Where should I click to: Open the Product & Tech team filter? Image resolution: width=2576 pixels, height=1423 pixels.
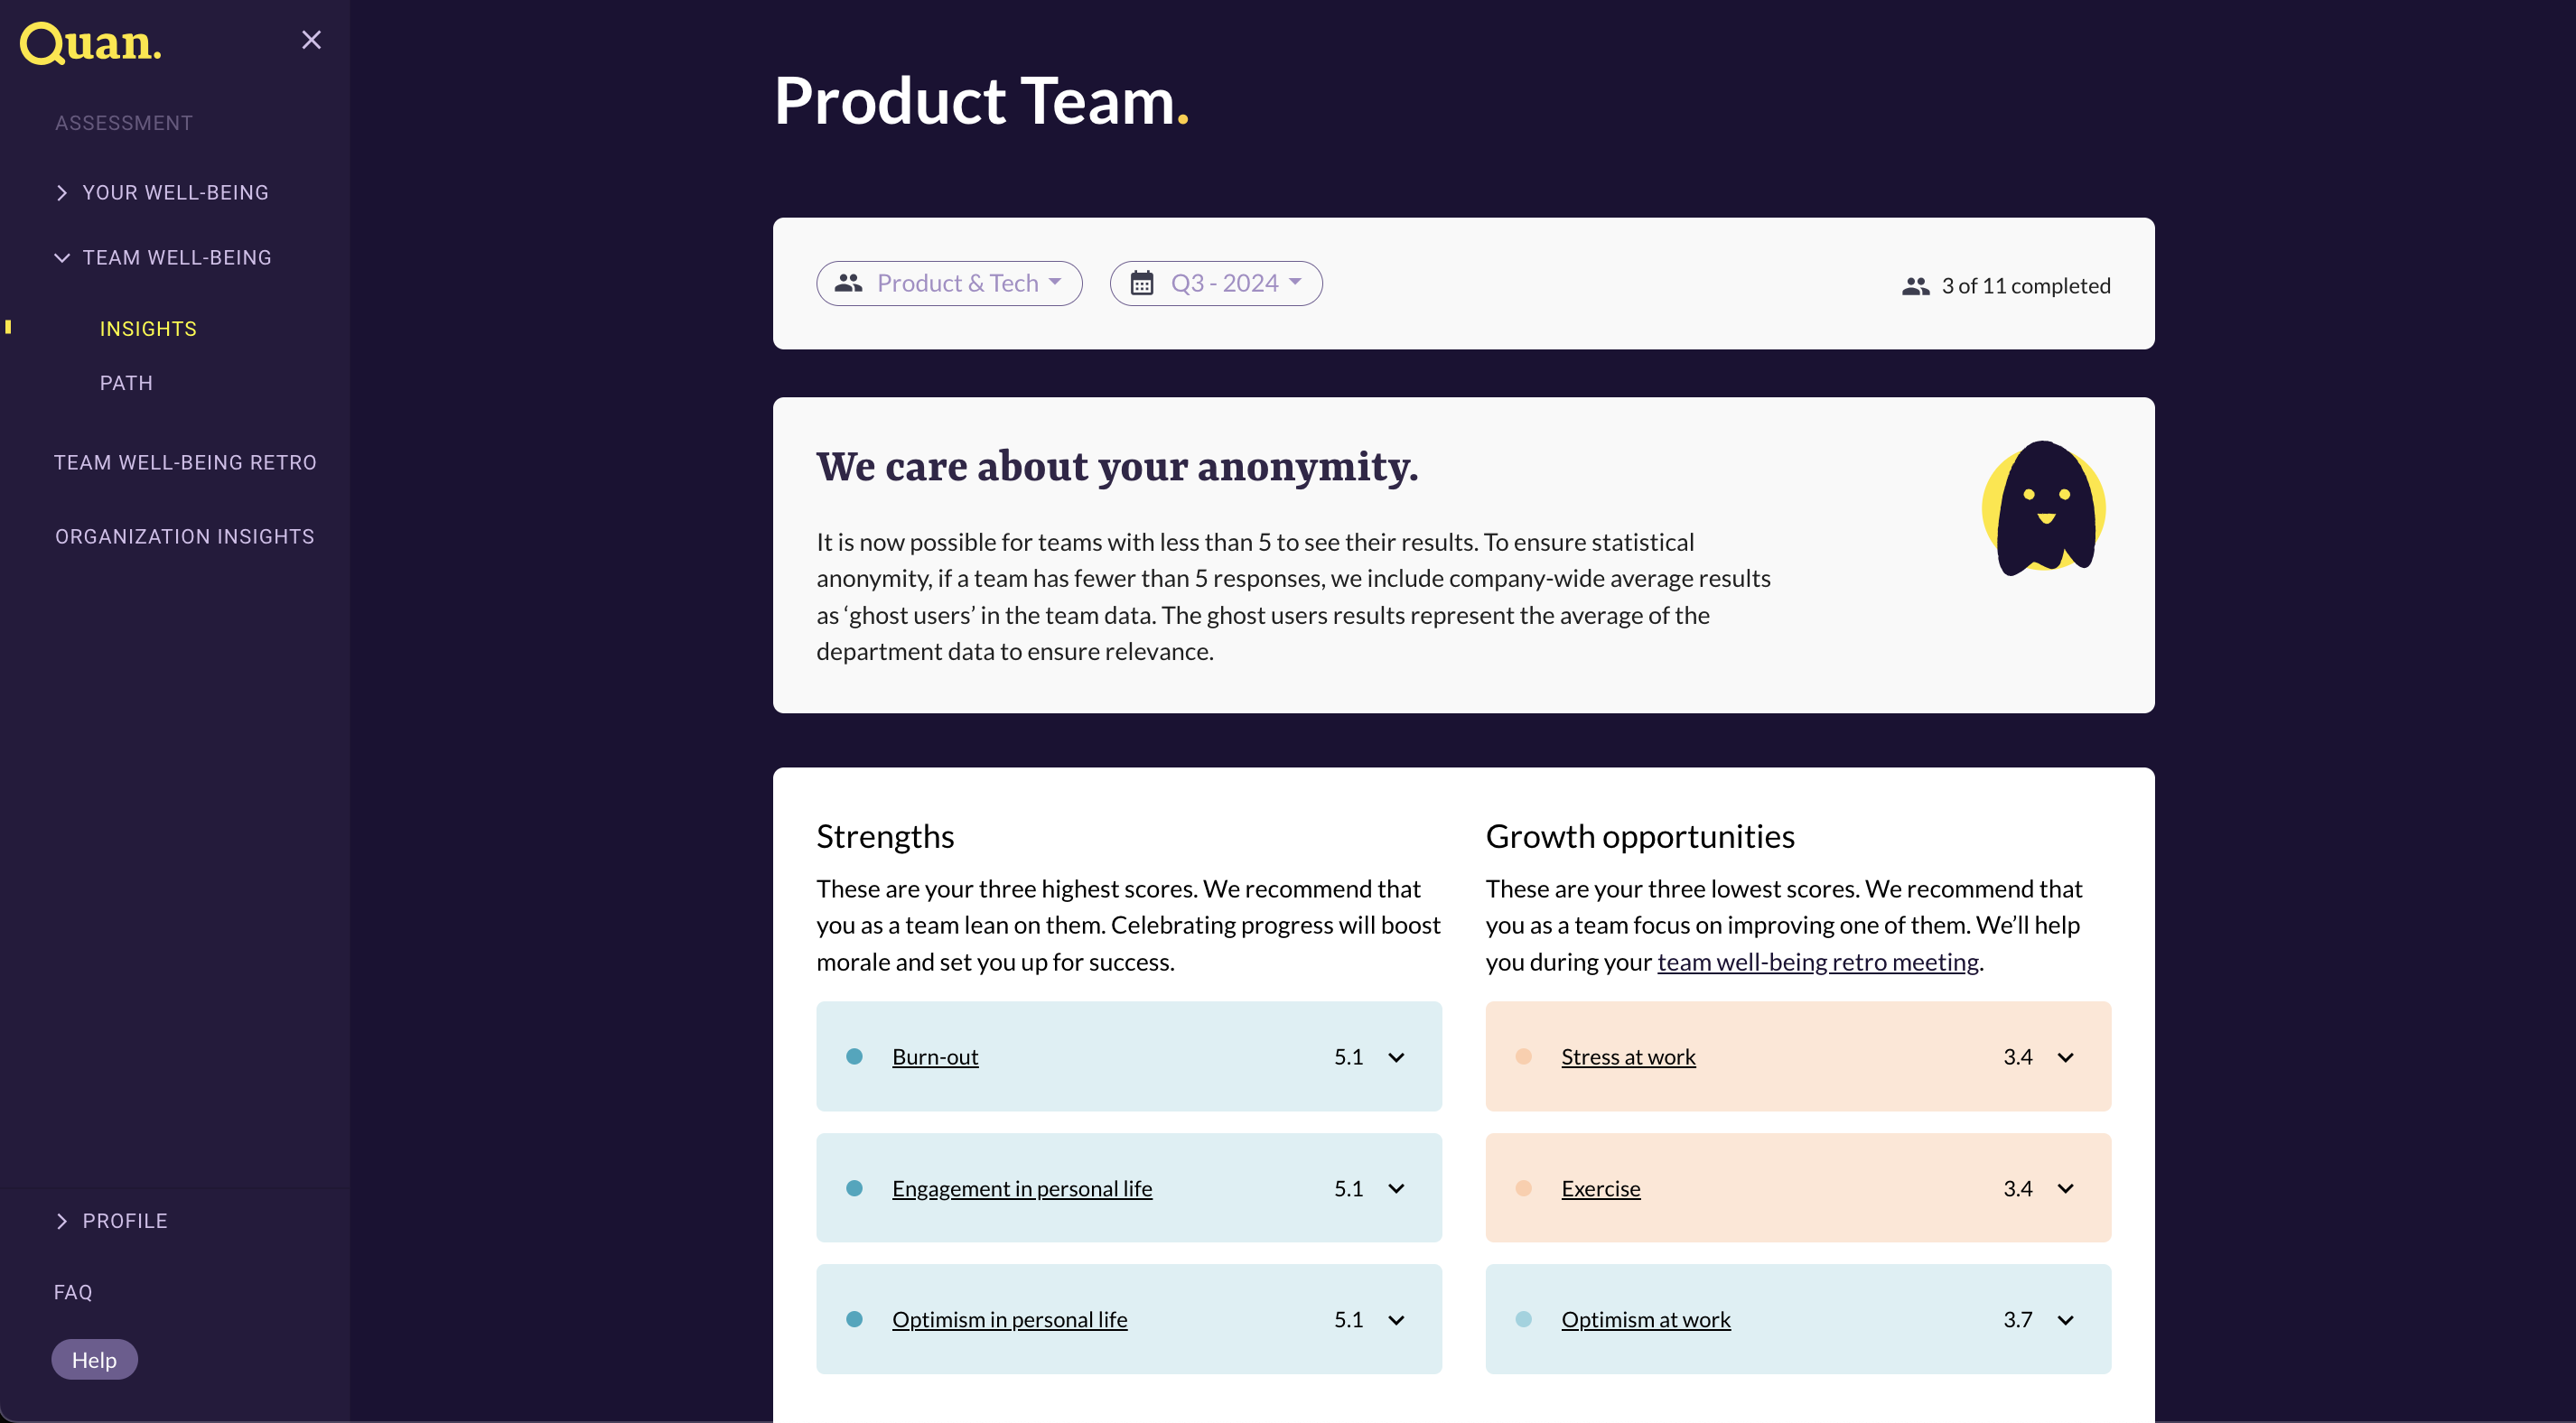pos(948,282)
